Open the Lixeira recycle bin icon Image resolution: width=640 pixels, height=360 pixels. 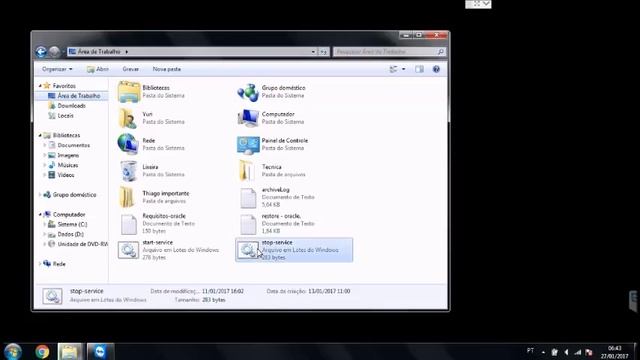pos(129,171)
